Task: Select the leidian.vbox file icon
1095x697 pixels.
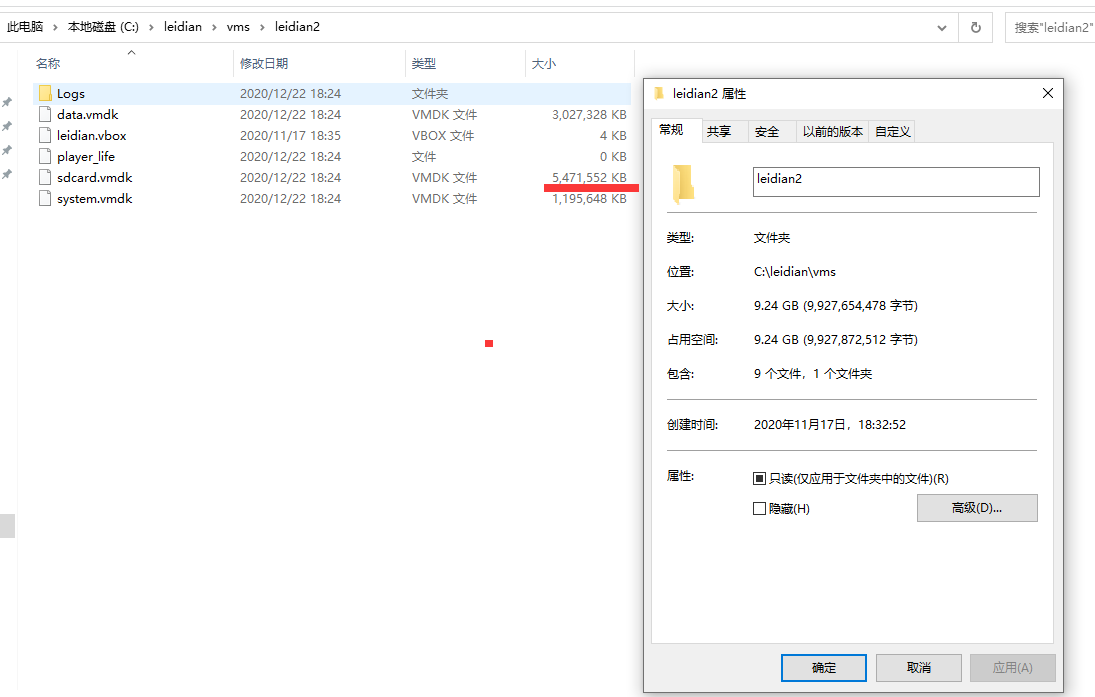Action: [45, 135]
